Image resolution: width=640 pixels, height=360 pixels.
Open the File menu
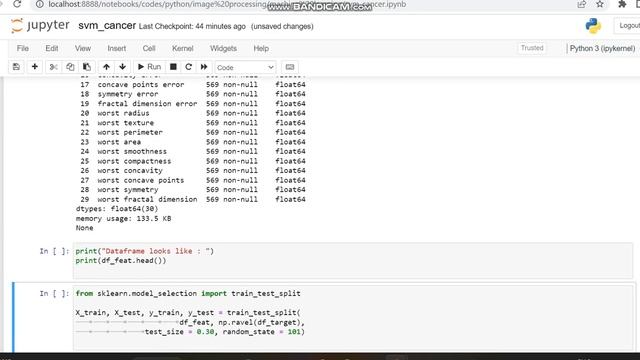coord(22,48)
